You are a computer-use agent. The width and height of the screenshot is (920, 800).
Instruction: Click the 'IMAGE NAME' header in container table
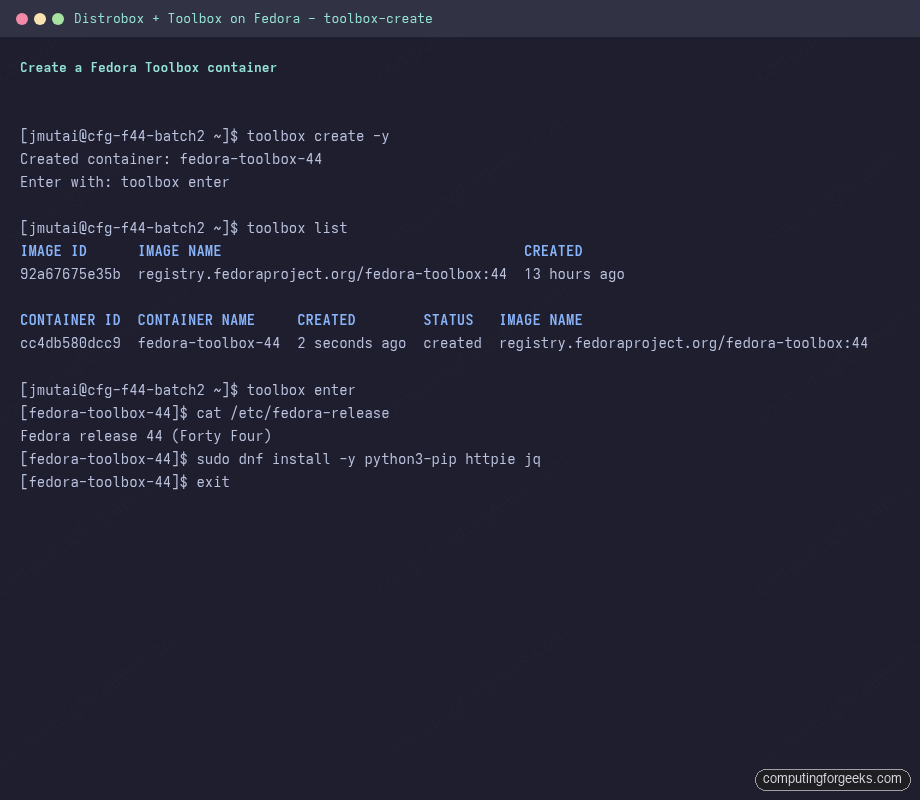click(541, 320)
